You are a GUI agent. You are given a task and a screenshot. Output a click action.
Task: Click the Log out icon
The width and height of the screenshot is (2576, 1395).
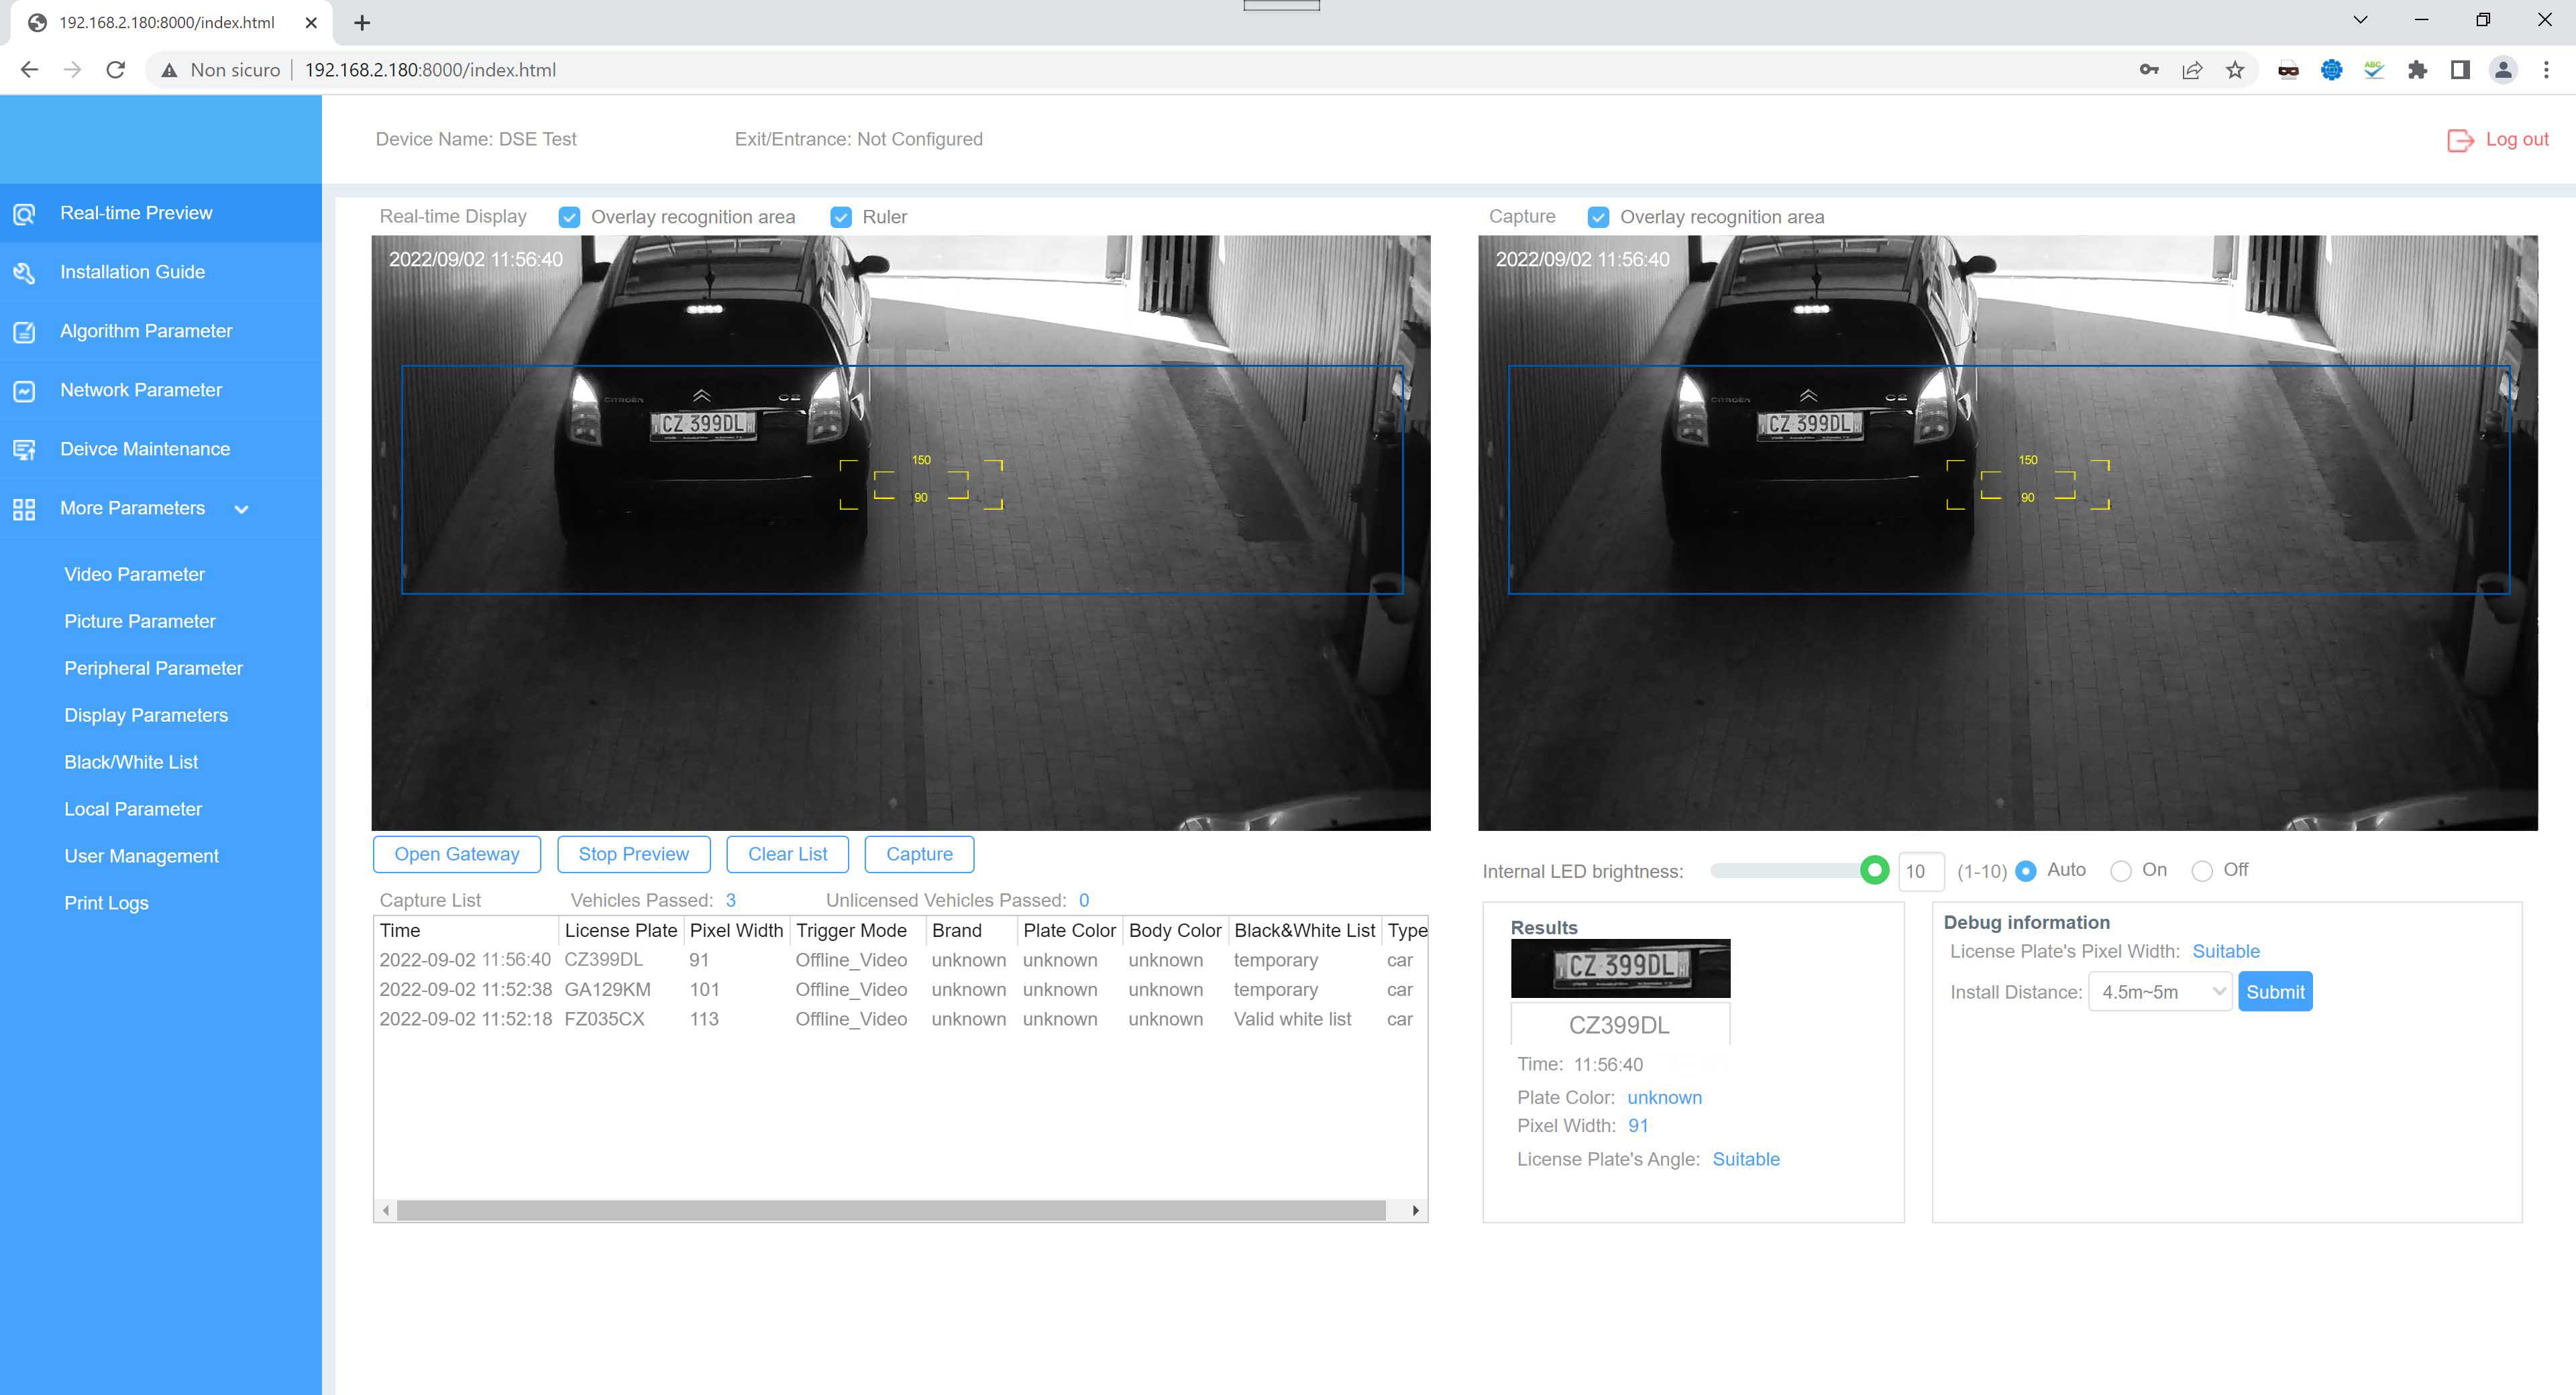(2461, 139)
